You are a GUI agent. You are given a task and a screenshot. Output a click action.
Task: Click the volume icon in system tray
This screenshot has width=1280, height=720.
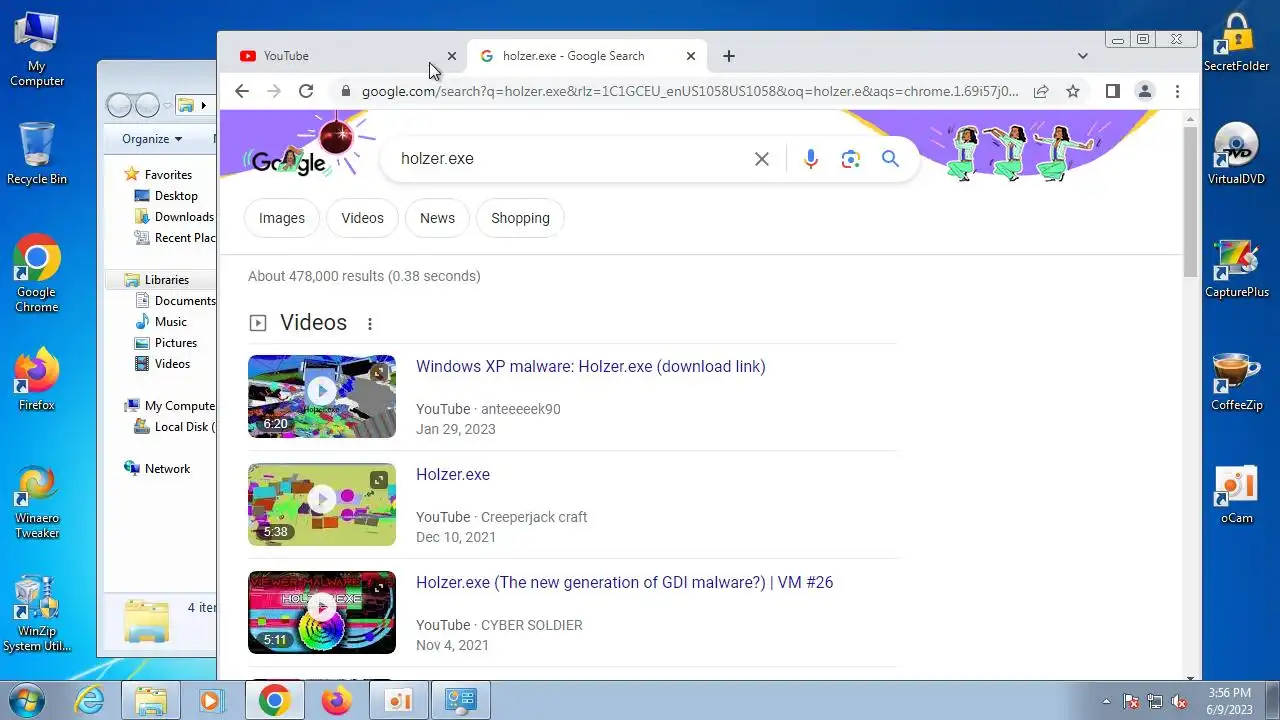pyautogui.click(x=1179, y=702)
